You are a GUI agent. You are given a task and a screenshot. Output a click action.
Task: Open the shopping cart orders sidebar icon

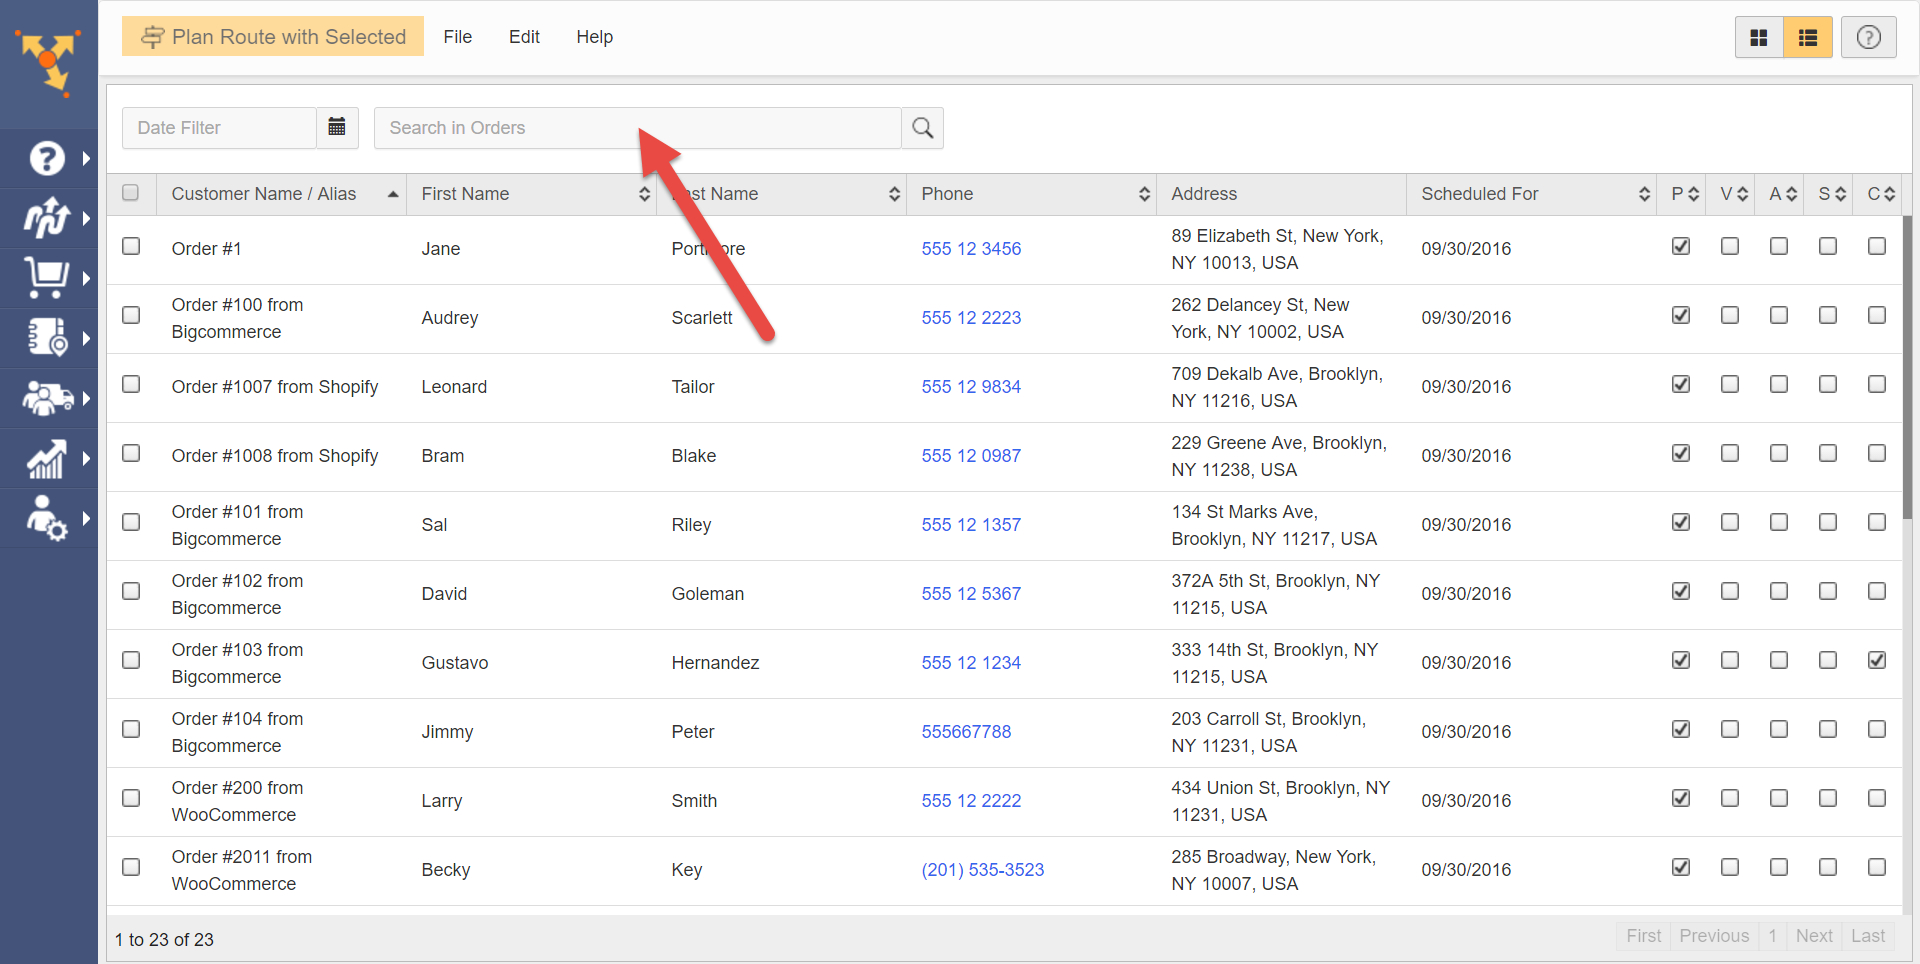click(47, 278)
